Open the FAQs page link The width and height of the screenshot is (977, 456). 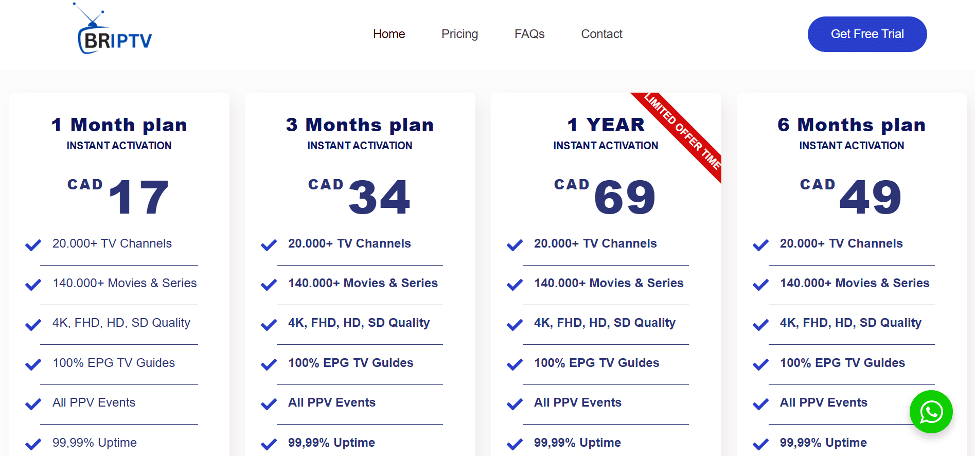[x=530, y=34]
